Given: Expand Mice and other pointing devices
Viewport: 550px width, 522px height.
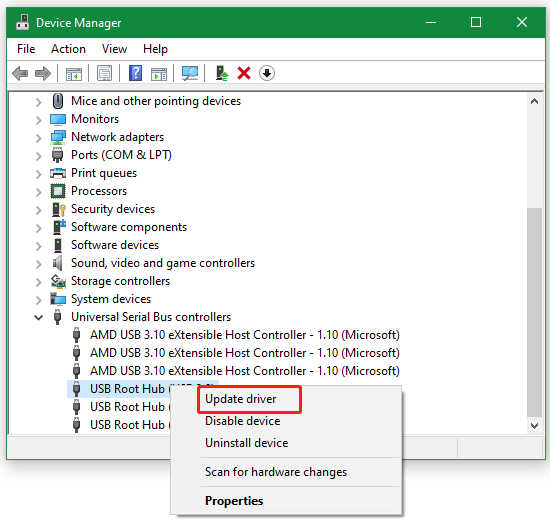Looking at the screenshot, I should pos(39,102).
